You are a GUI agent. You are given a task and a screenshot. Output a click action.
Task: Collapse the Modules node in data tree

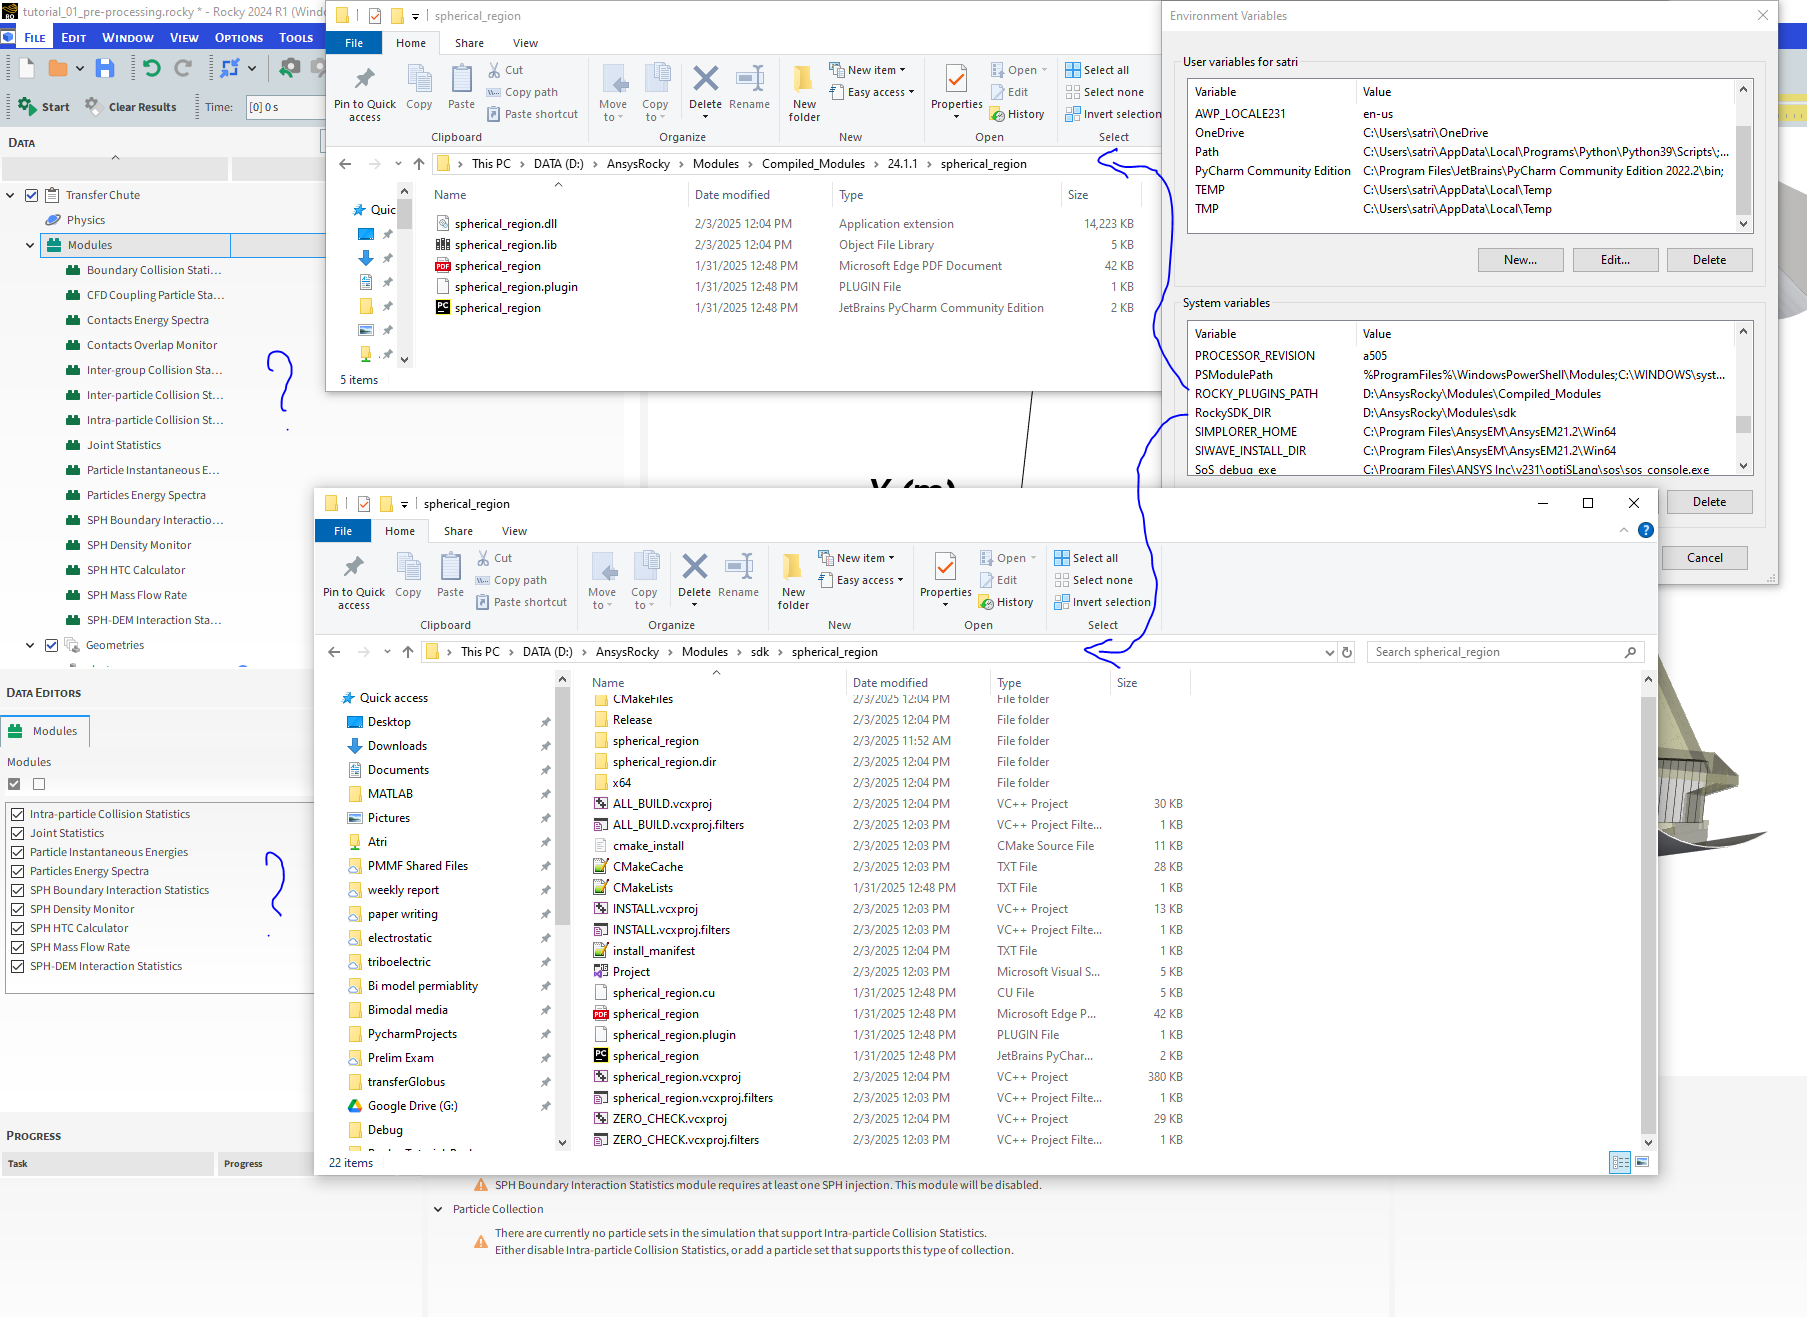30,245
